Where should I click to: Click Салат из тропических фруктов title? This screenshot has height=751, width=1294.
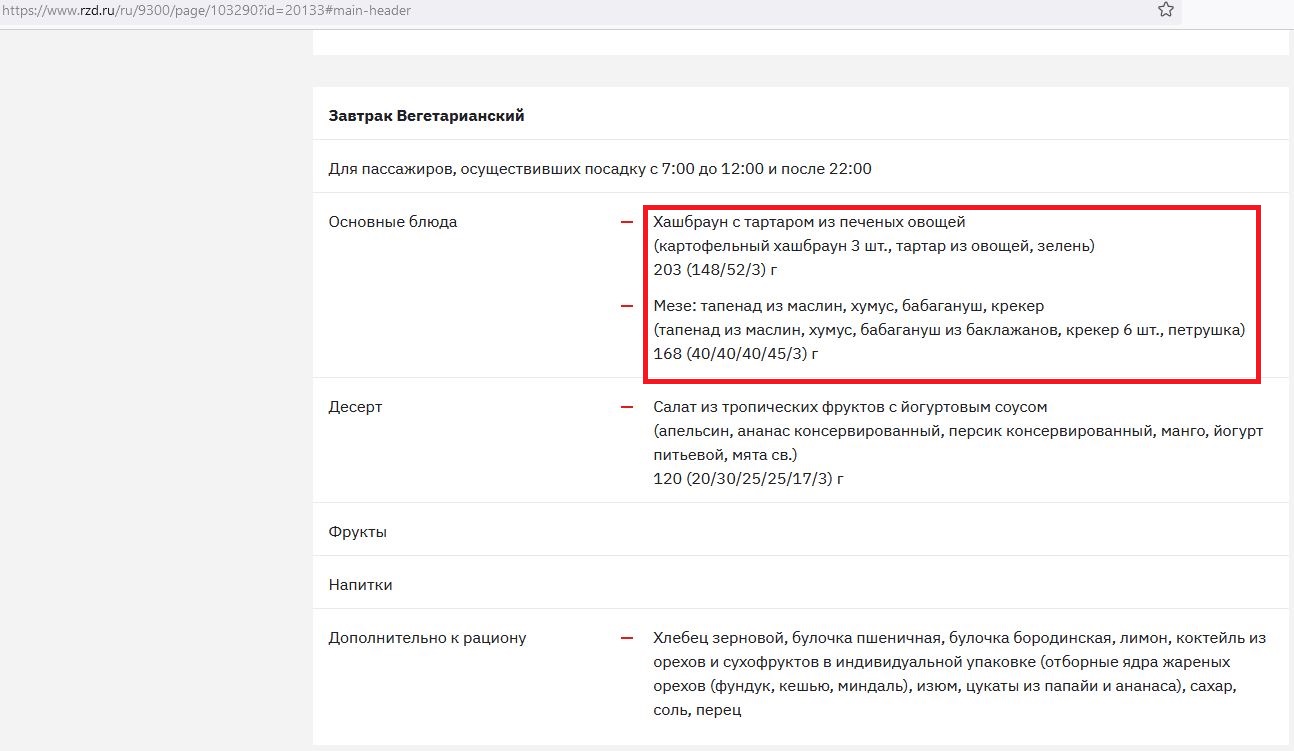click(x=850, y=407)
